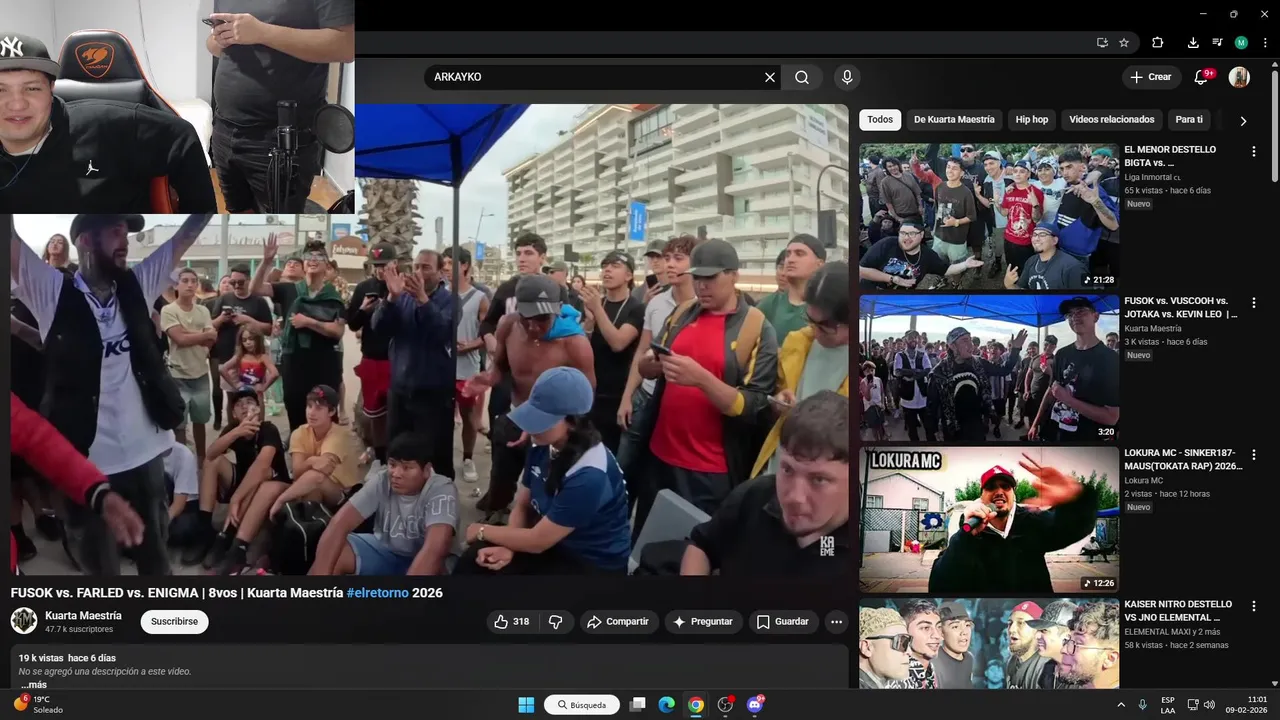Image resolution: width=1280 pixels, height=720 pixels.
Task: Bookmark this page with star icon
Action: pos(1124,43)
